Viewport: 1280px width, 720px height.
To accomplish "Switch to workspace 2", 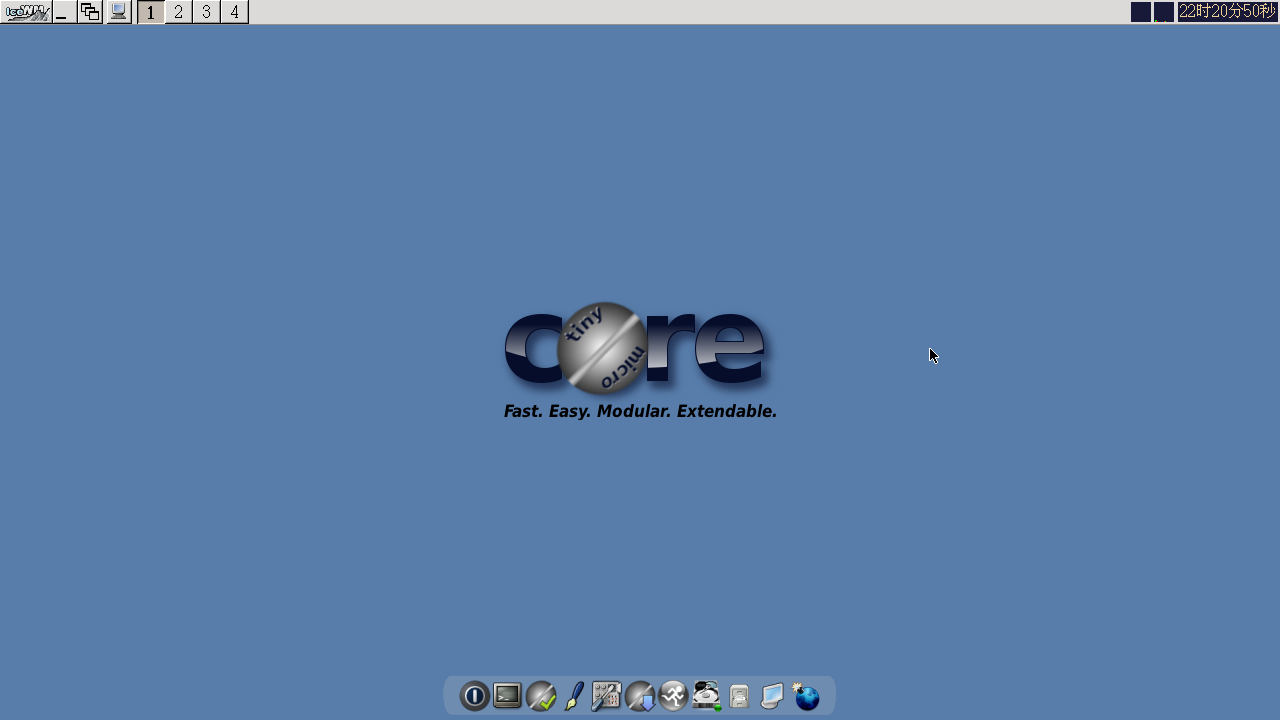I will pyautogui.click(x=179, y=12).
